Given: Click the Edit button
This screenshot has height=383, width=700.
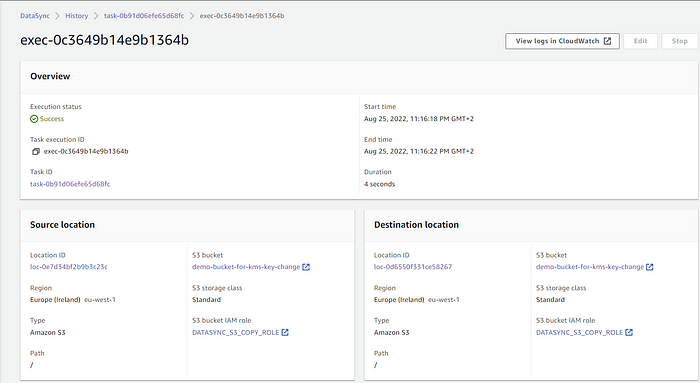Looking at the screenshot, I should pos(641,41).
